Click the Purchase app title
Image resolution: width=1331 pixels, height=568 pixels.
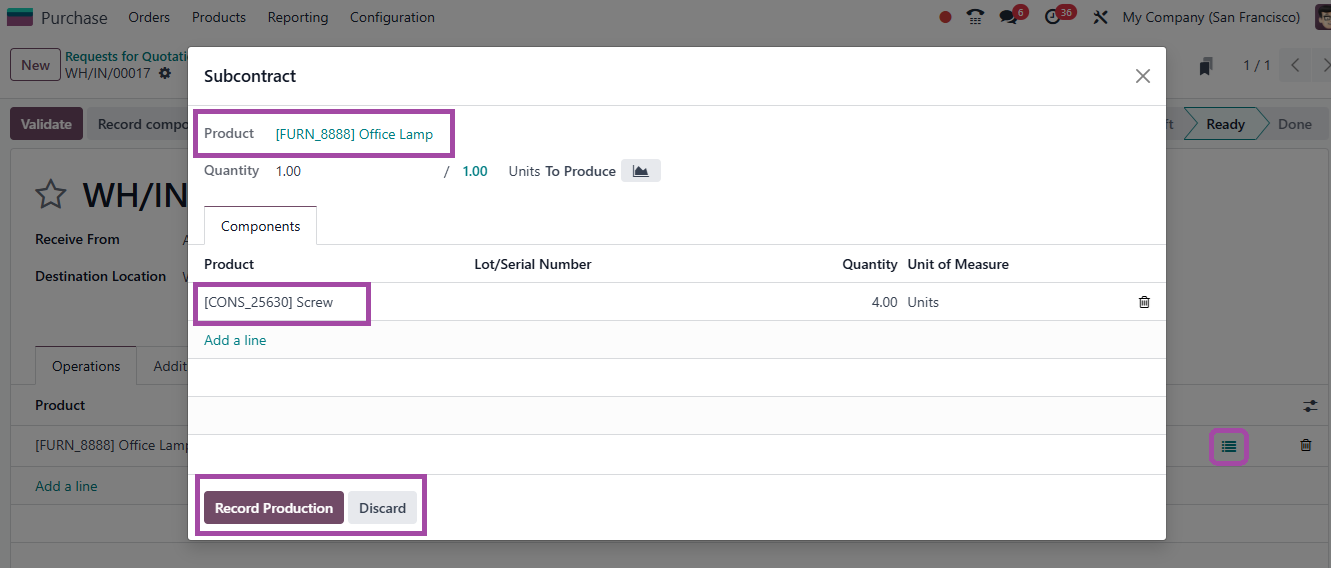click(x=74, y=17)
